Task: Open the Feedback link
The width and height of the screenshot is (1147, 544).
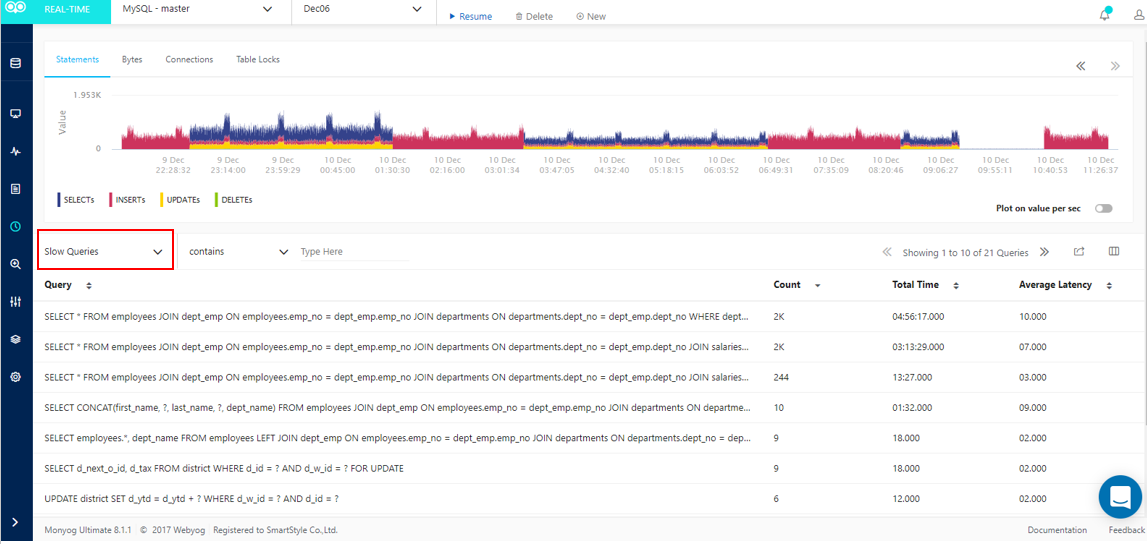Action: click(1127, 530)
